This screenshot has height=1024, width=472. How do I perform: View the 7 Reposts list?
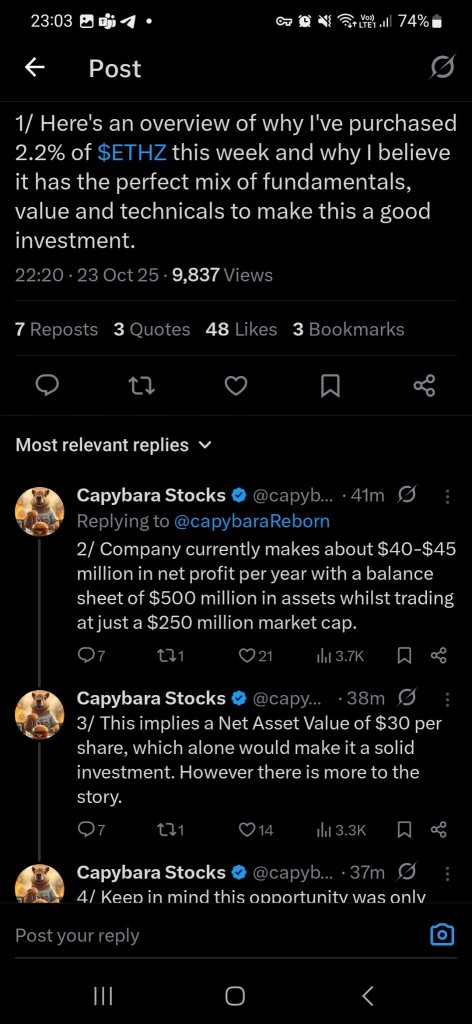56,330
